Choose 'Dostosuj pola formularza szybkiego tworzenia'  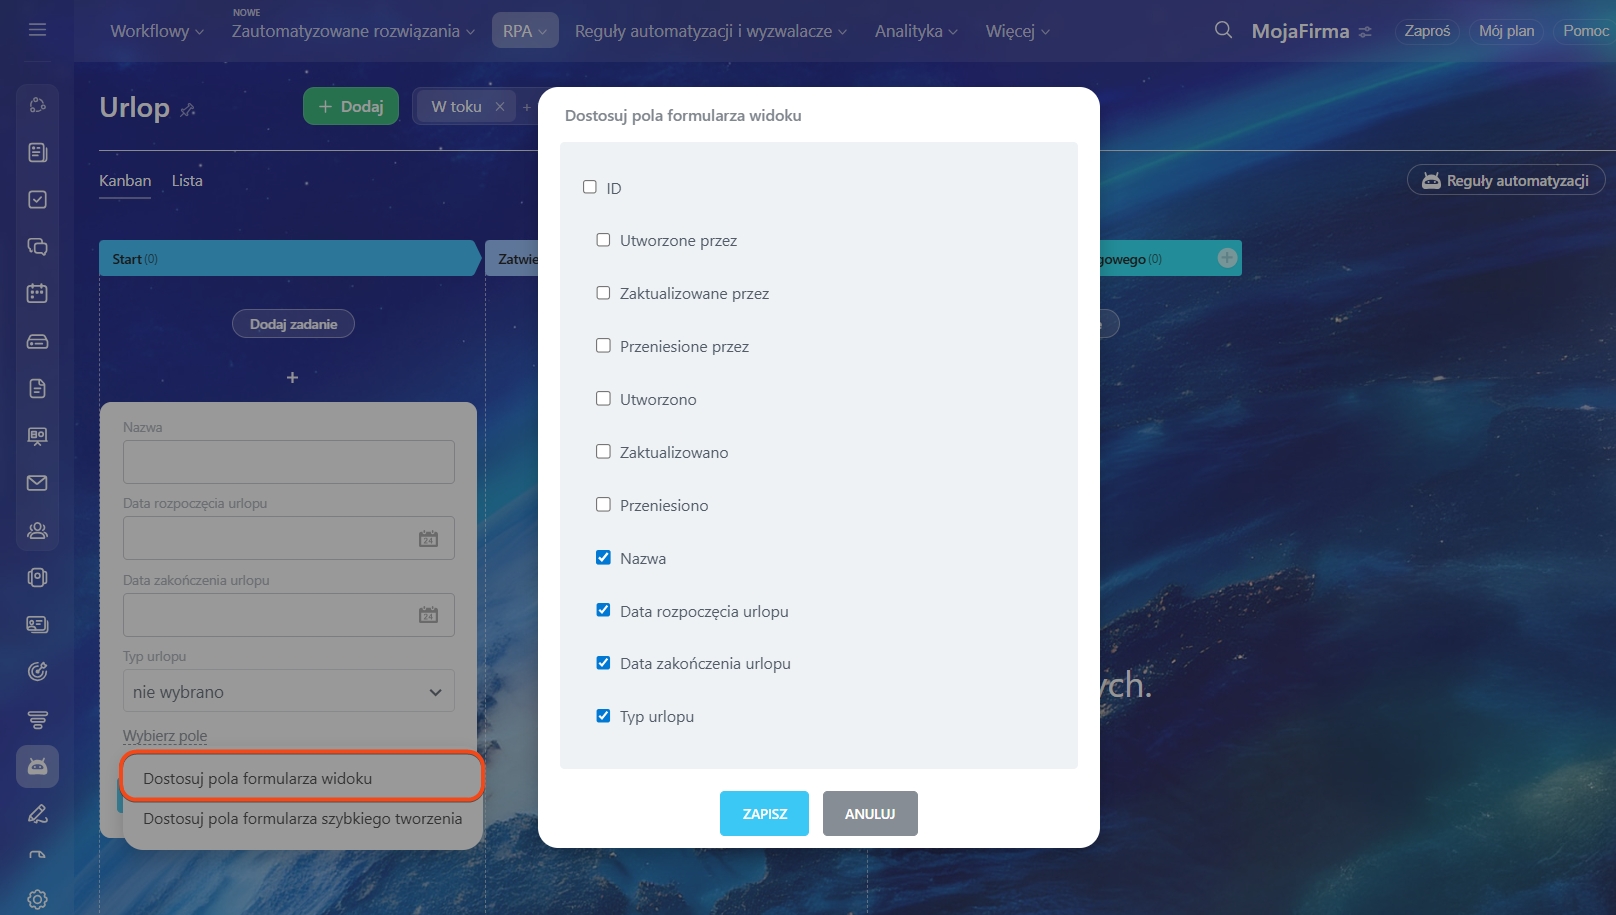[302, 818]
